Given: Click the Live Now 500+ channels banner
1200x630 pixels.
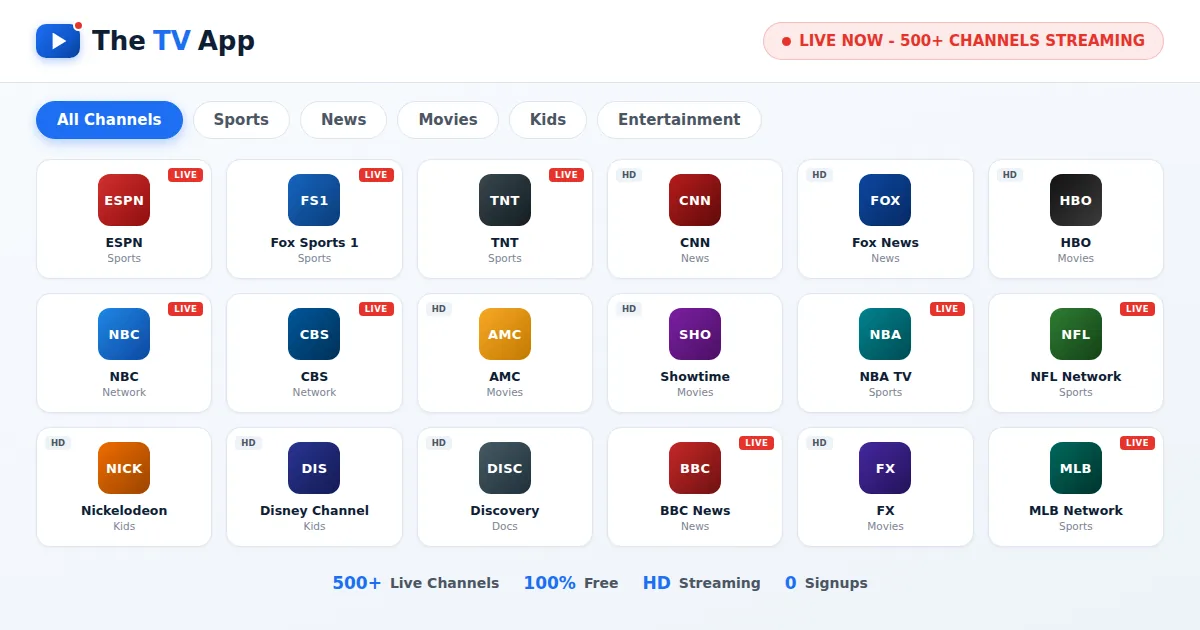Looking at the screenshot, I should pos(963,41).
